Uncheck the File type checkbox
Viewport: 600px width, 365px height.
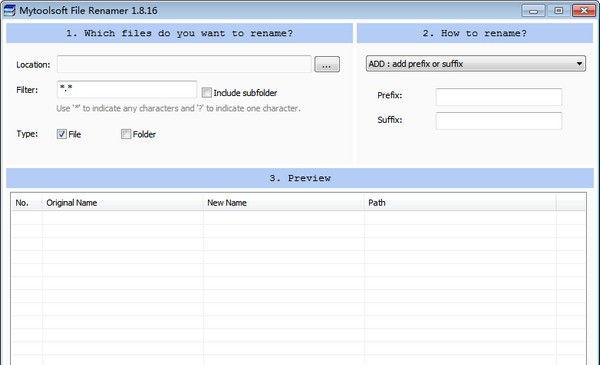coord(62,134)
